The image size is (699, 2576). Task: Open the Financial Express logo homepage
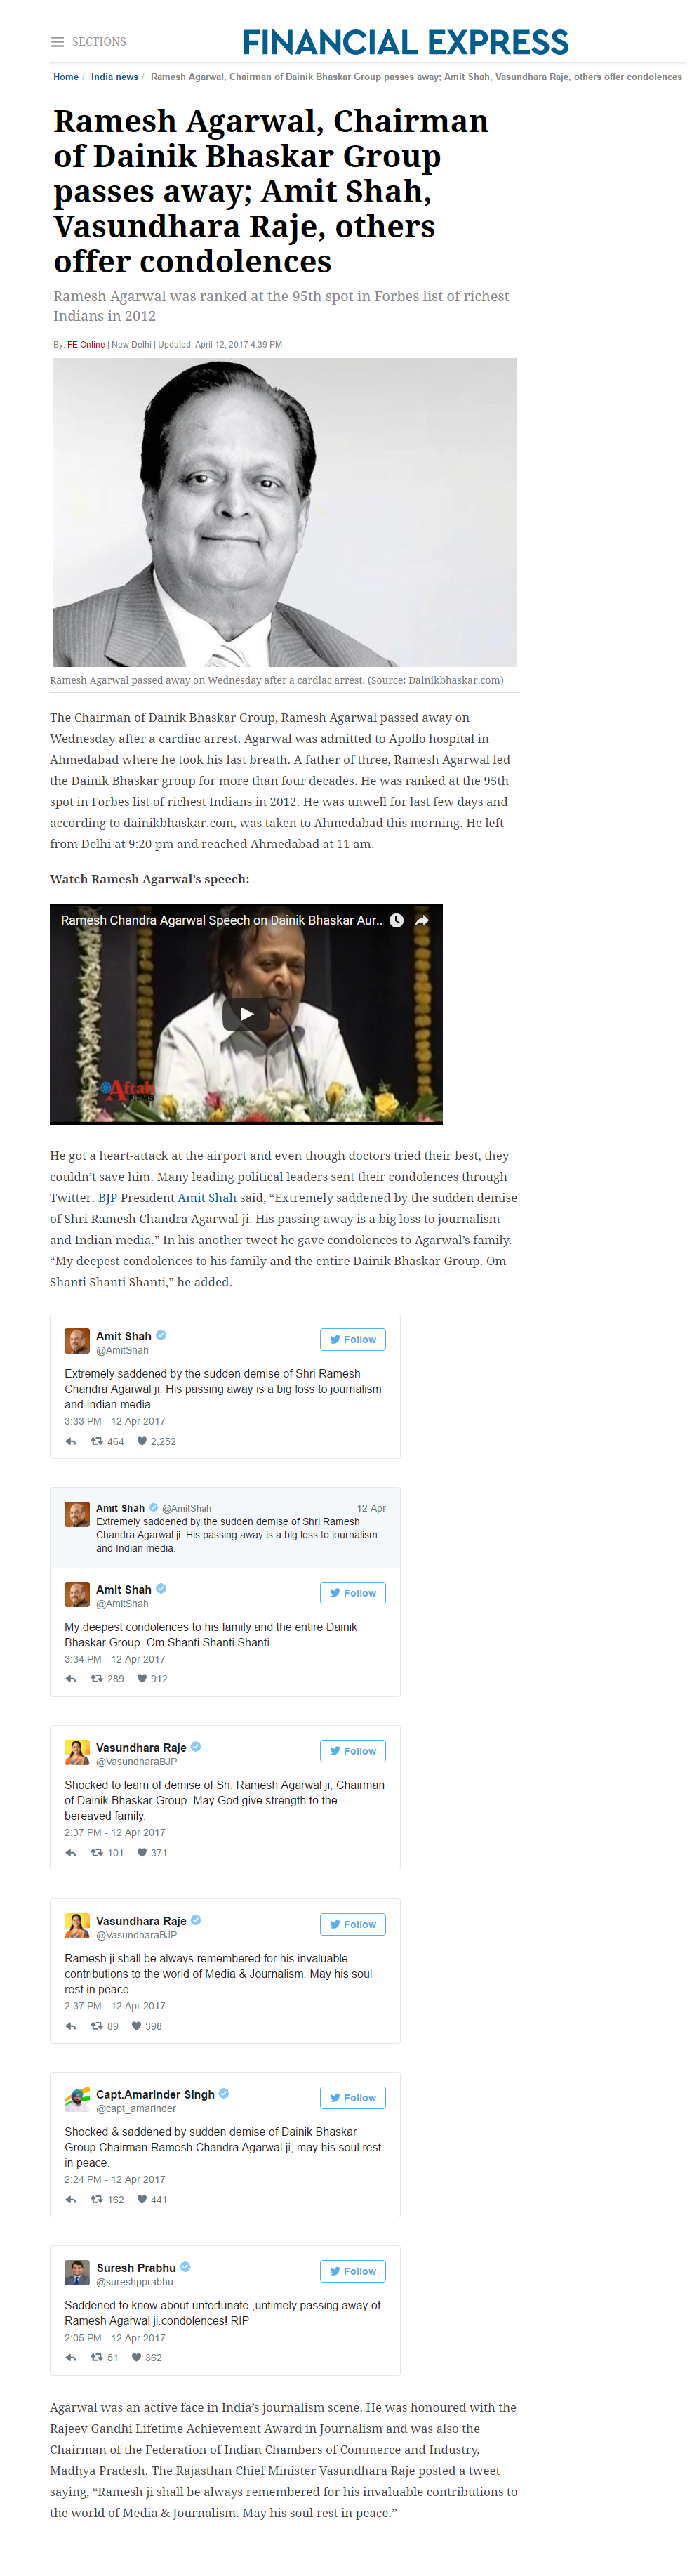[405, 42]
